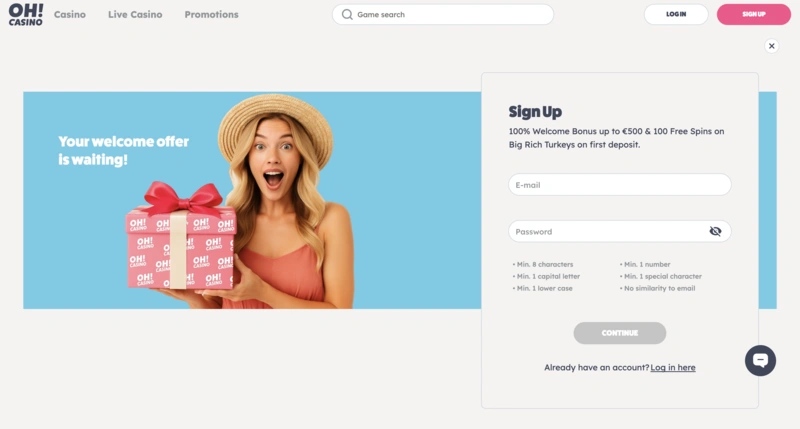Follow the Log in here link
This screenshot has height=429, width=800.
coord(672,367)
